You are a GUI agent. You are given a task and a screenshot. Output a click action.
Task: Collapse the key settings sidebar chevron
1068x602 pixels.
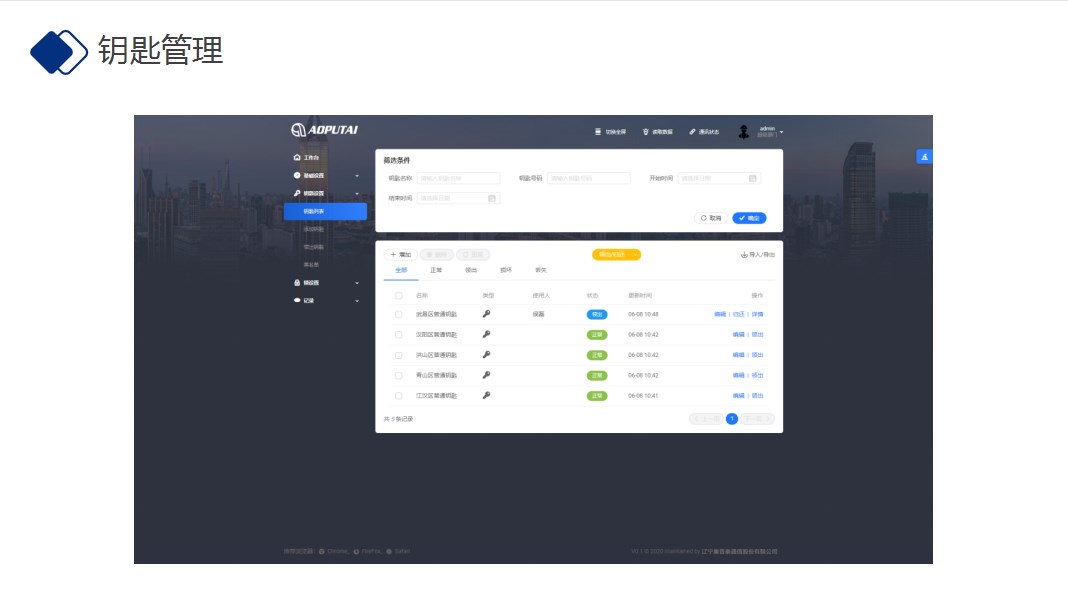tap(357, 194)
